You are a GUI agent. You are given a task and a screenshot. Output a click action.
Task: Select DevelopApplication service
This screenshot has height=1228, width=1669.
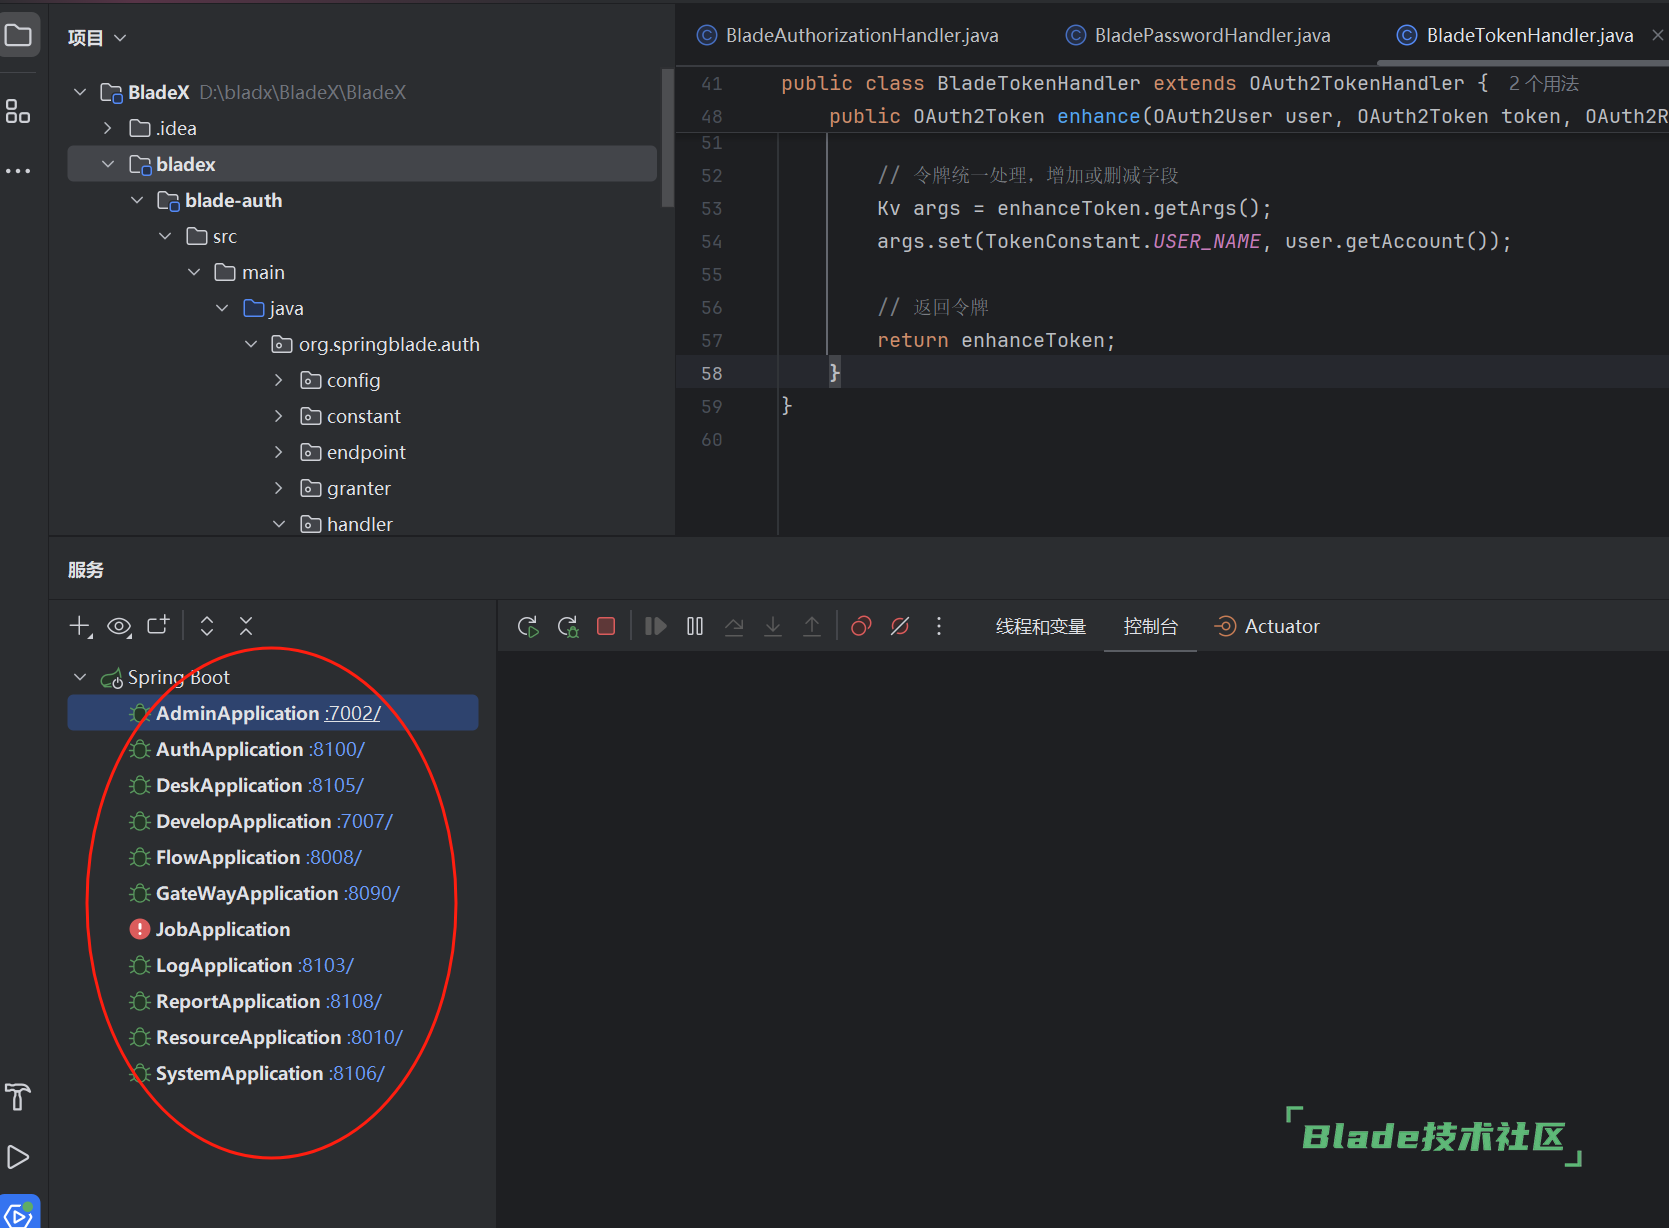(x=273, y=821)
